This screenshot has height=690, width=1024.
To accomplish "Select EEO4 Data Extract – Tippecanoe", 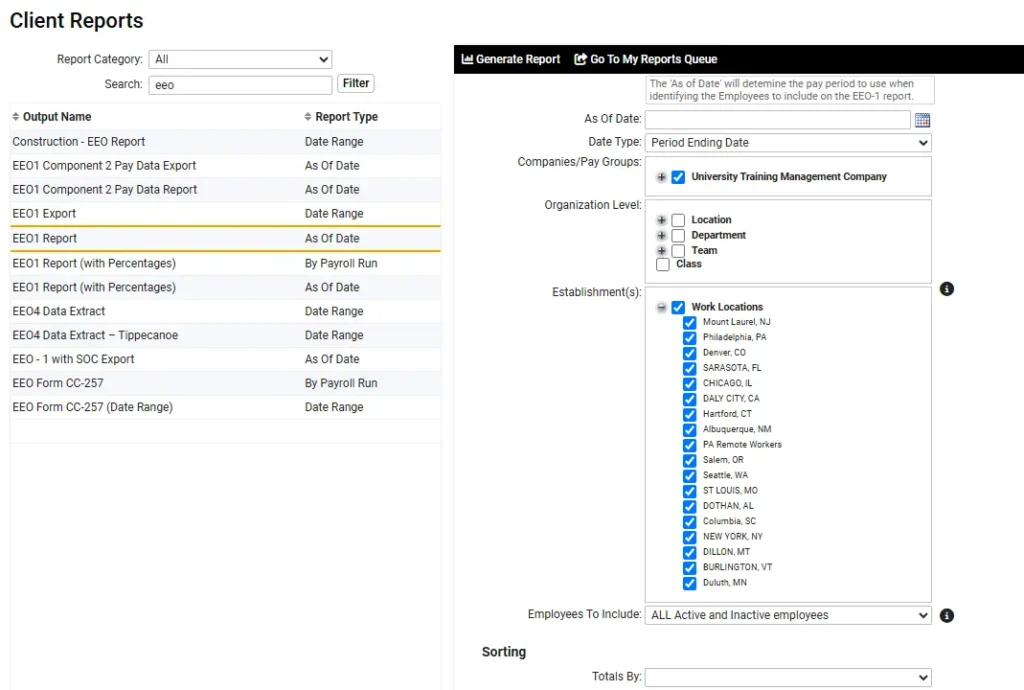I will click(225, 336).
